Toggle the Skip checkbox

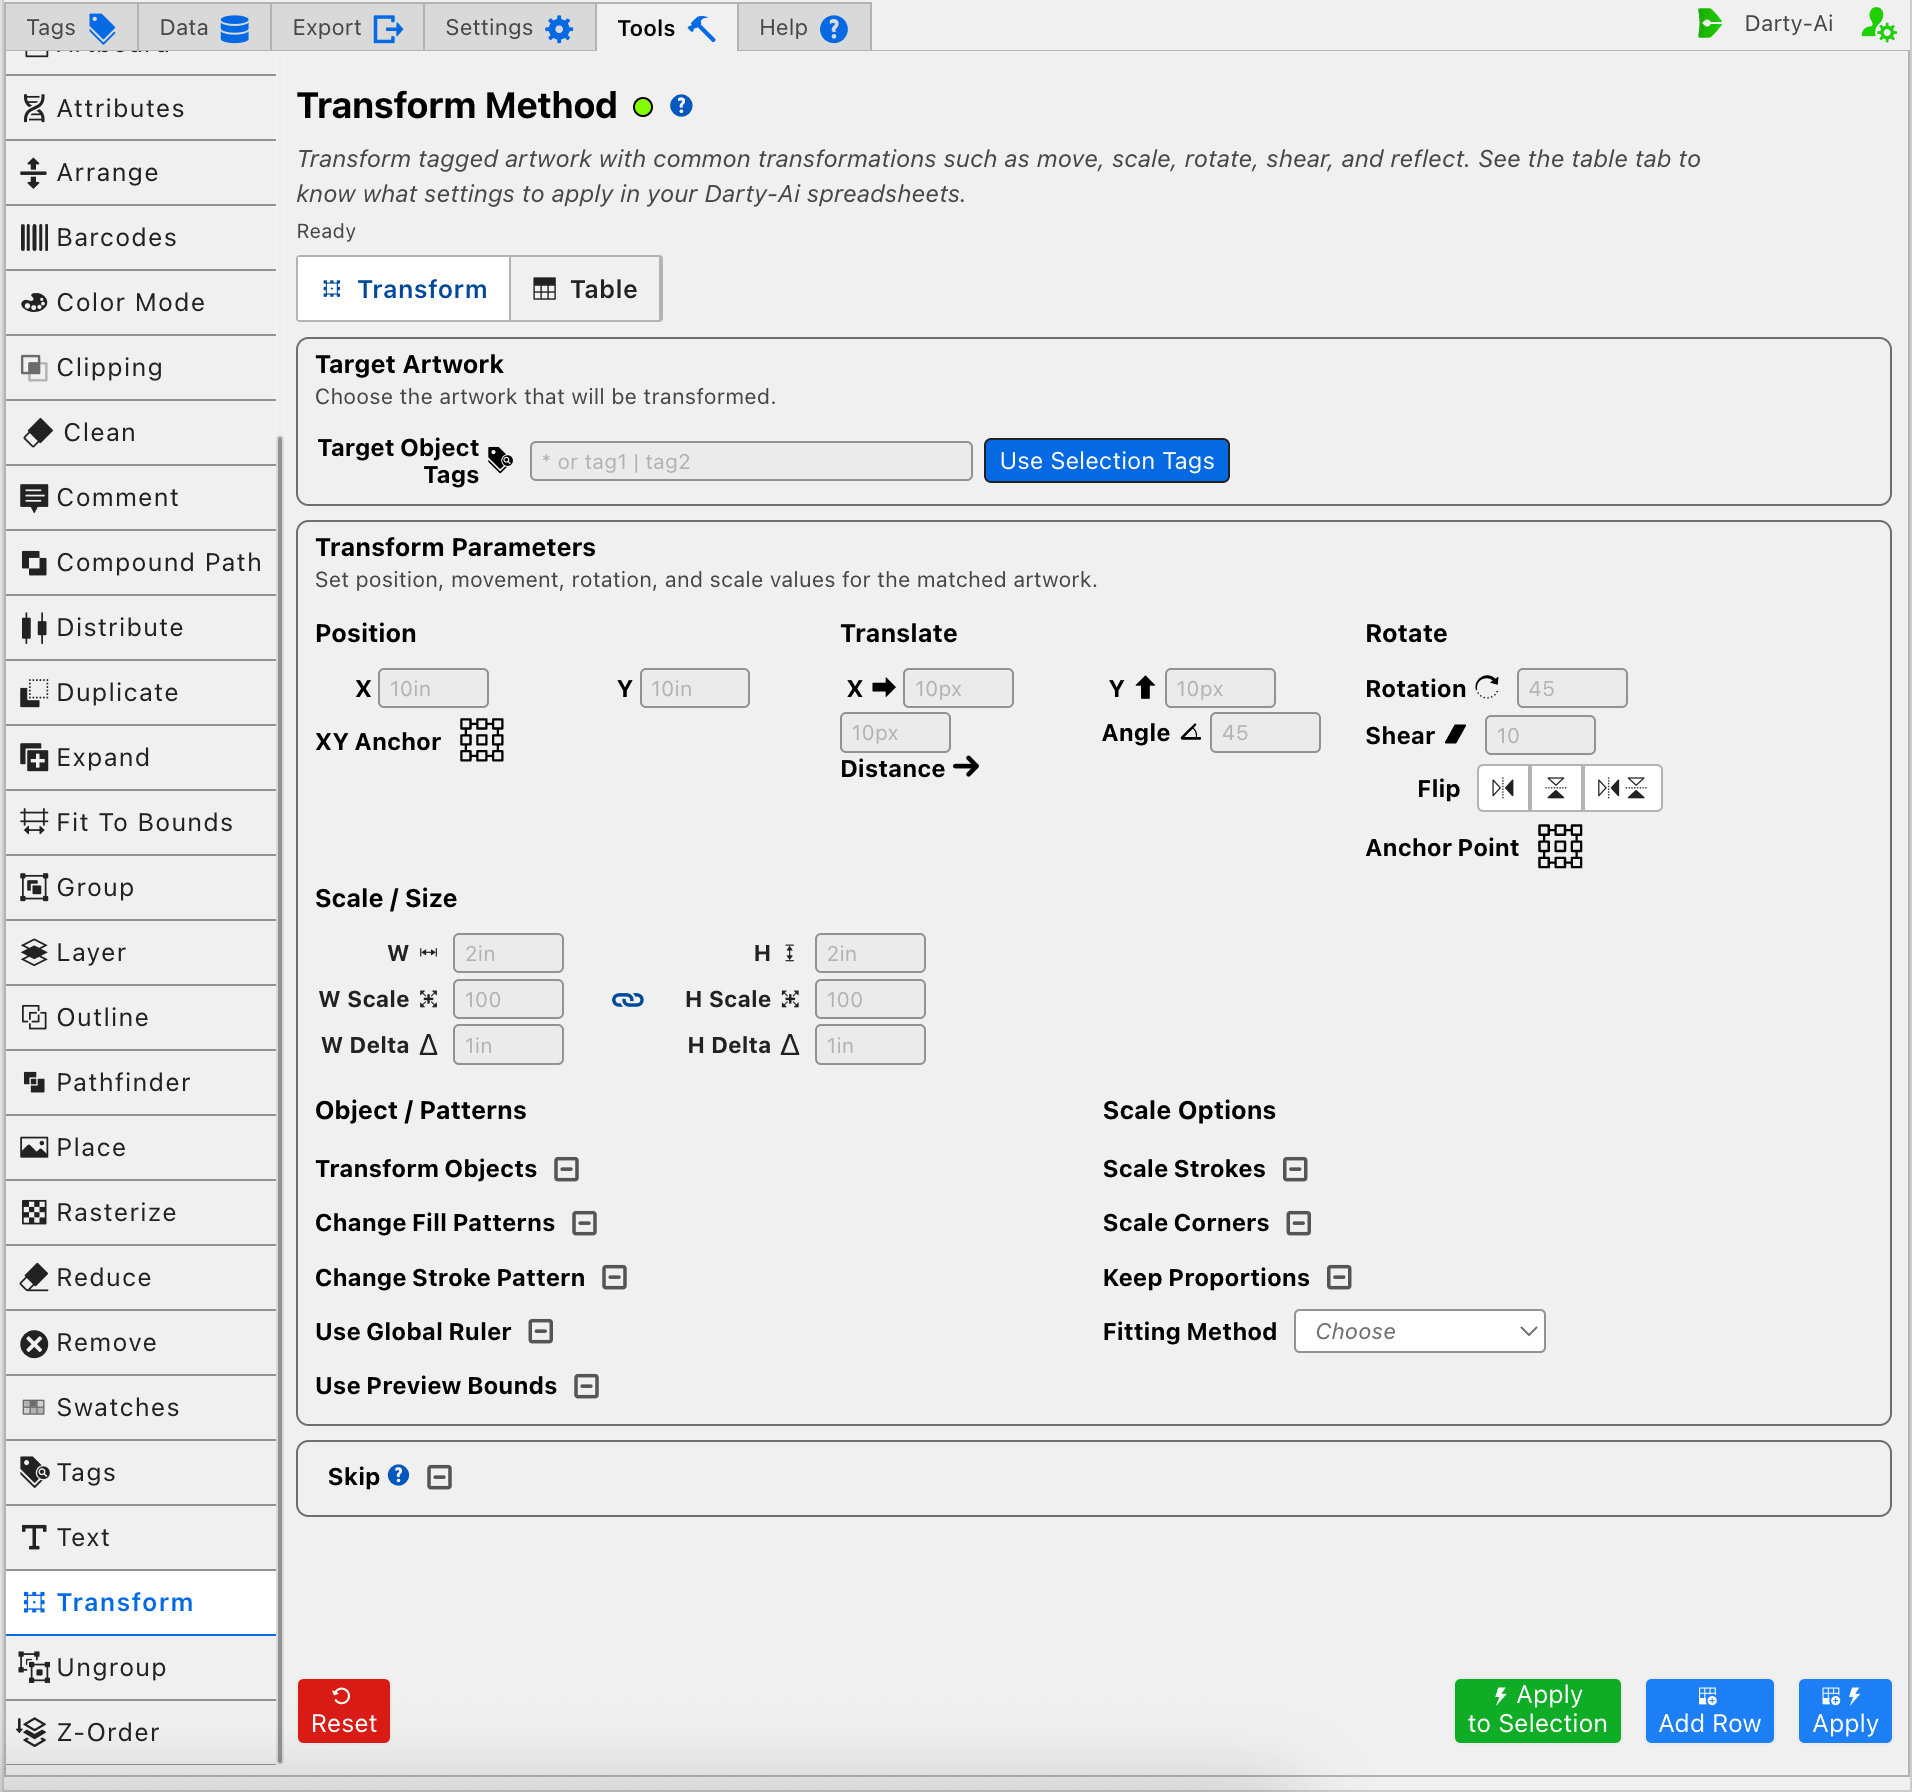coord(440,1477)
